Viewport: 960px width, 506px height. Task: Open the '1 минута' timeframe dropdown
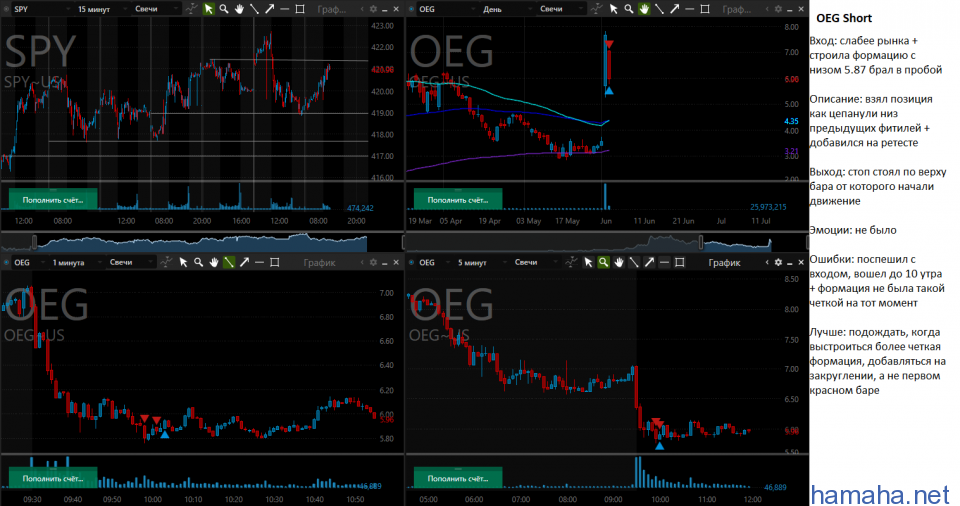tap(75, 262)
